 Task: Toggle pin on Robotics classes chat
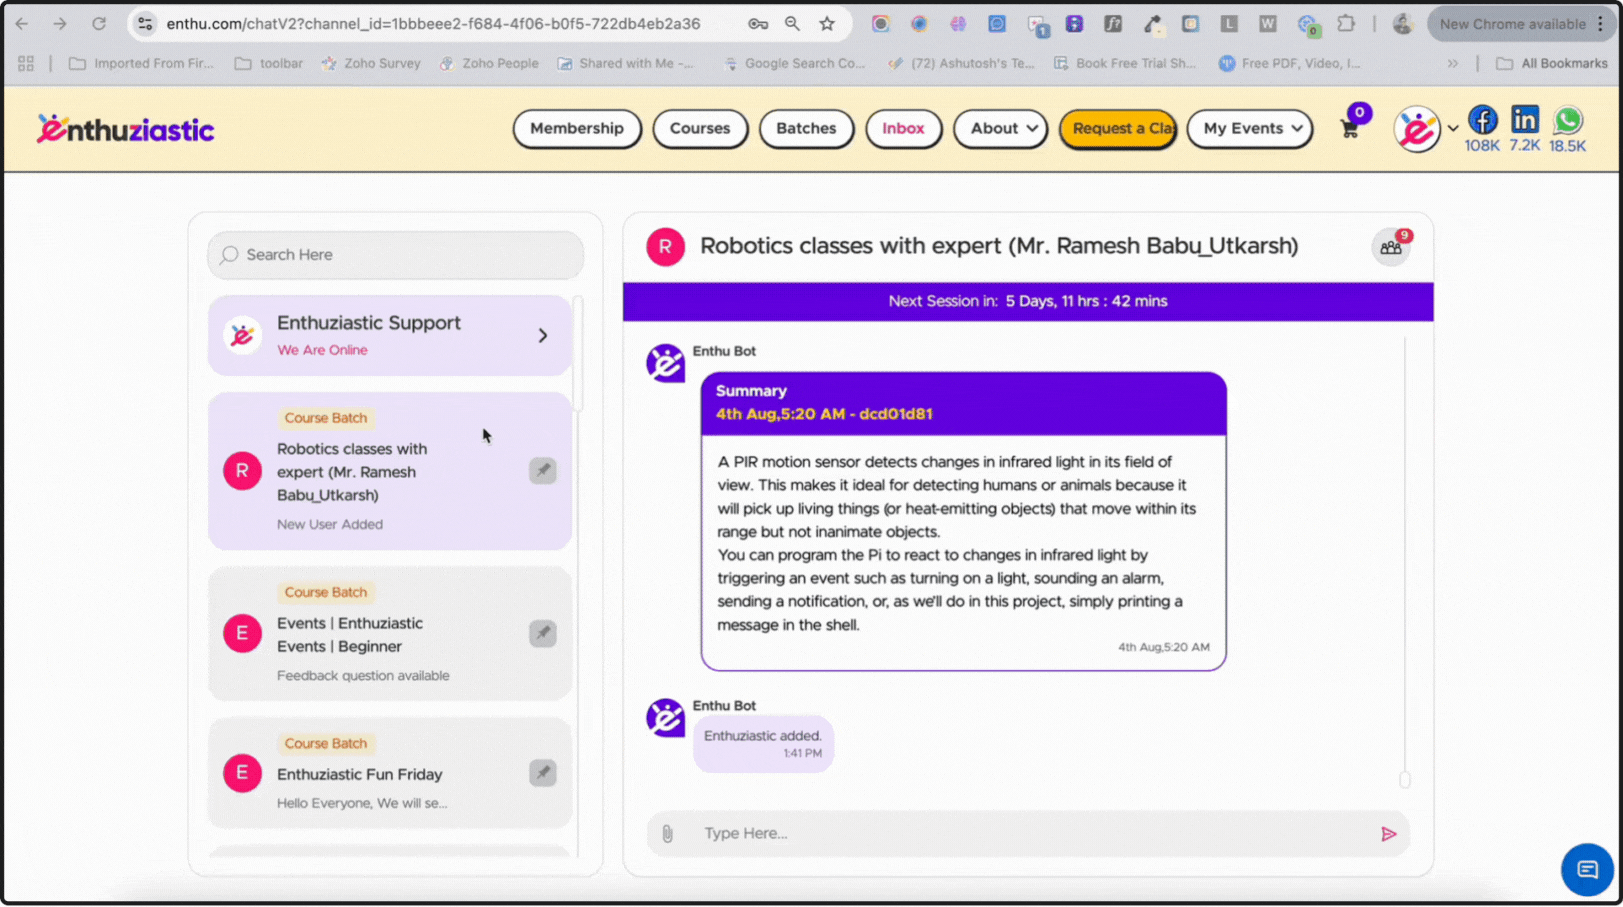click(x=542, y=470)
